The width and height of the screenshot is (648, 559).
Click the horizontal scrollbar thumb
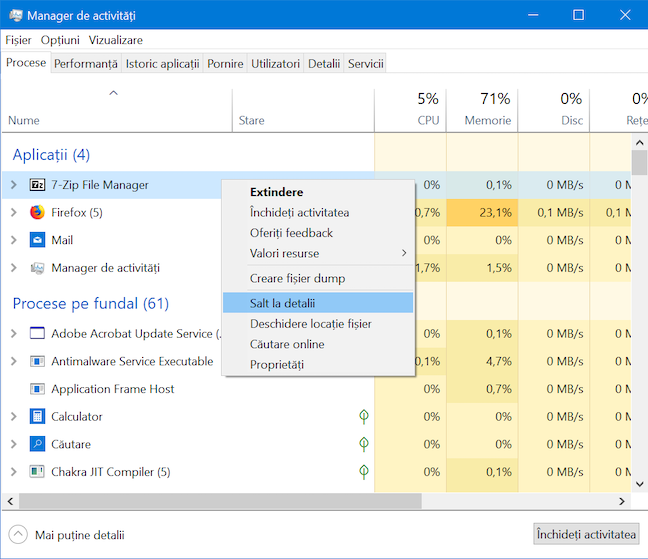point(220,501)
